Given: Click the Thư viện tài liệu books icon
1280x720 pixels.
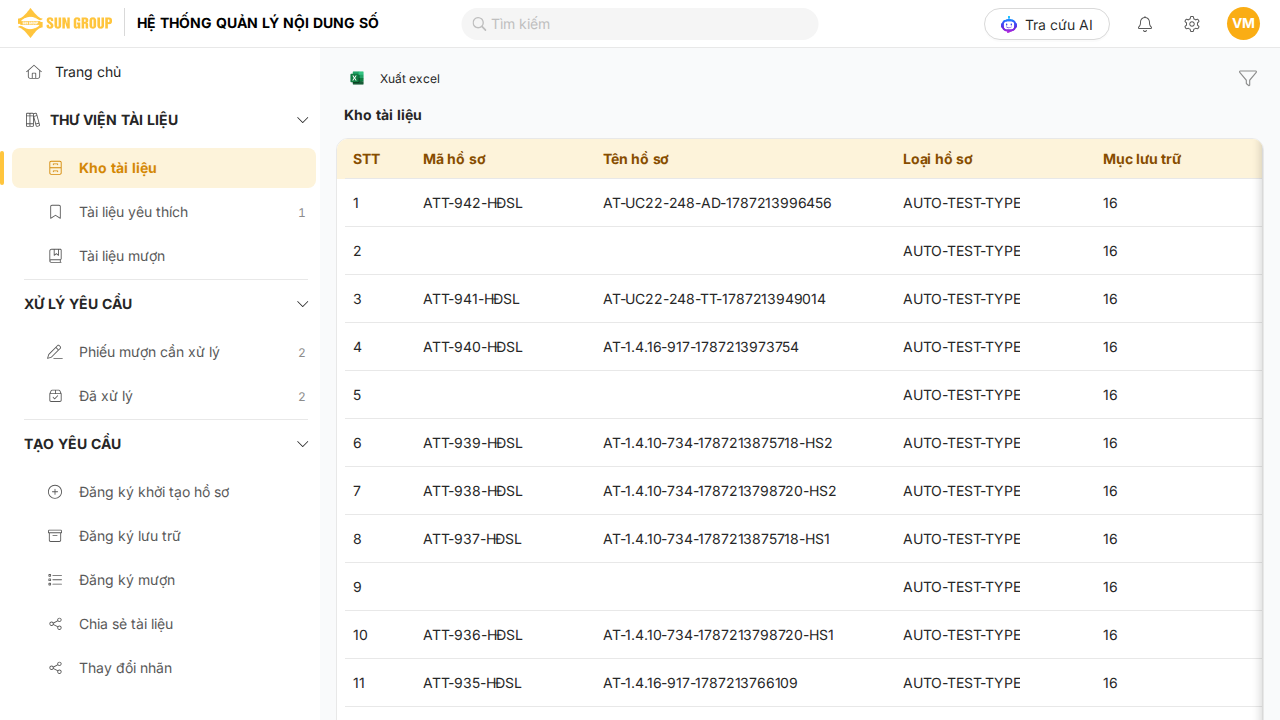Looking at the screenshot, I should [x=33, y=120].
